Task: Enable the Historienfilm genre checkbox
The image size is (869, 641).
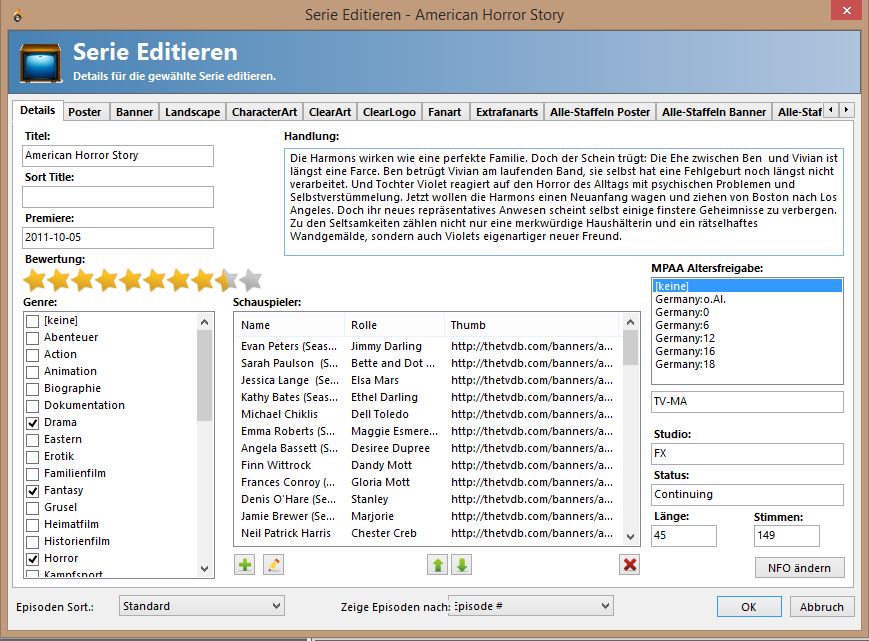Action: click(33, 542)
